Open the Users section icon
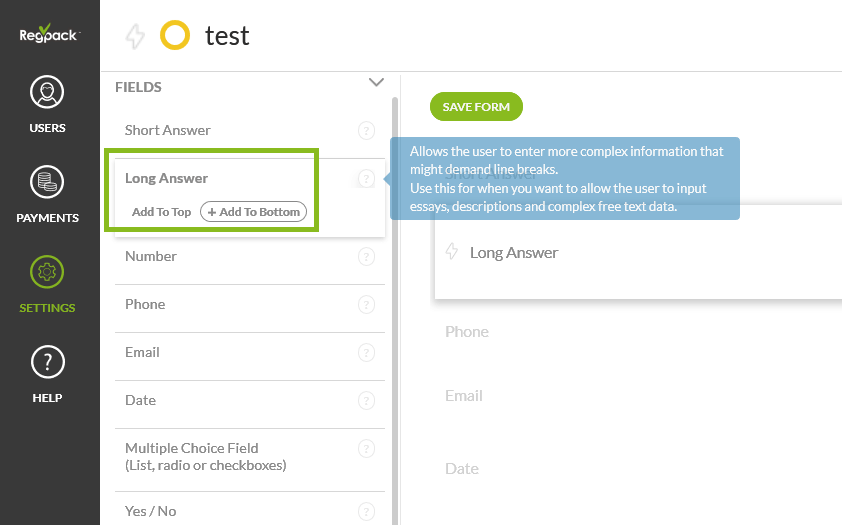This screenshot has height=525, width=842. click(x=47, y=93)
